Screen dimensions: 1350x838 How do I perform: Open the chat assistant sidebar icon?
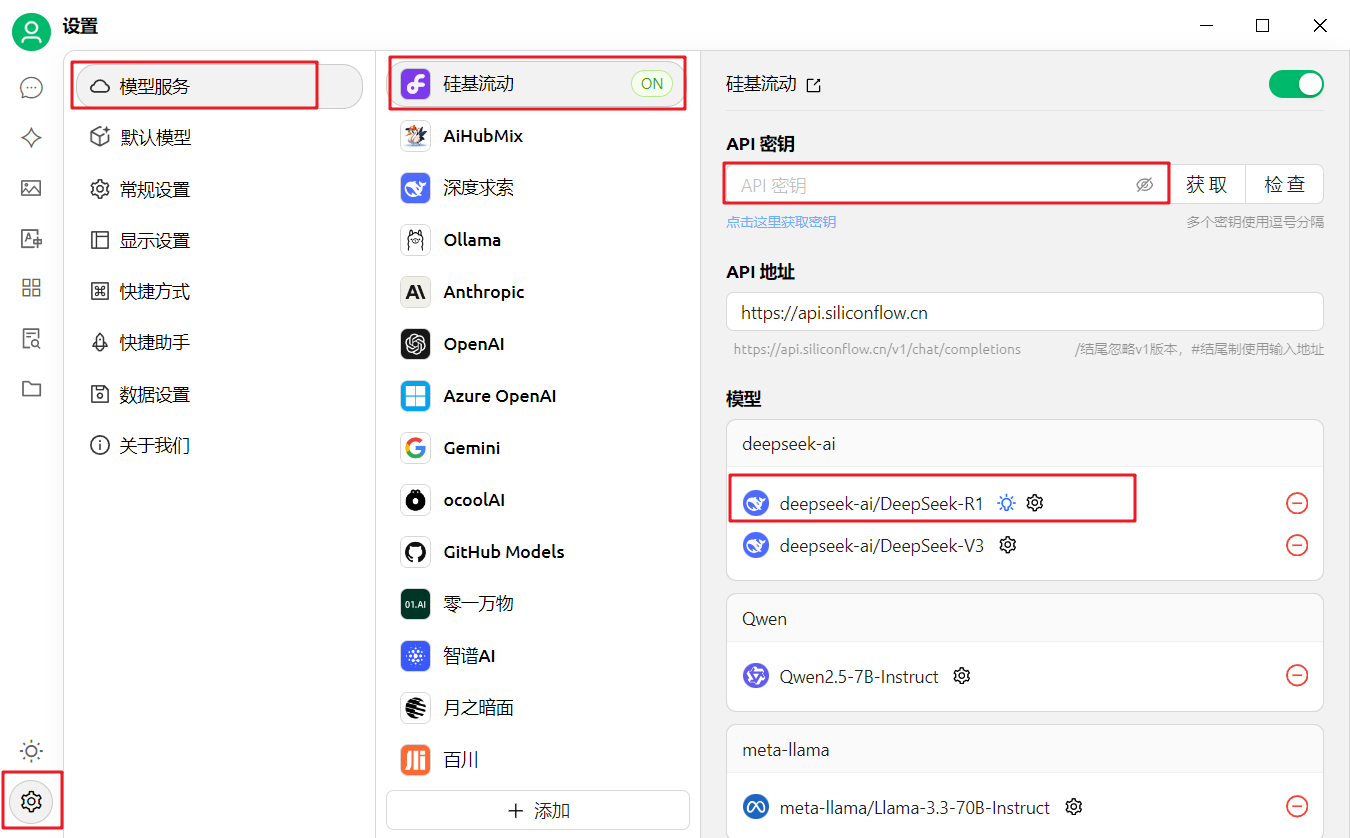pos(31,88)
